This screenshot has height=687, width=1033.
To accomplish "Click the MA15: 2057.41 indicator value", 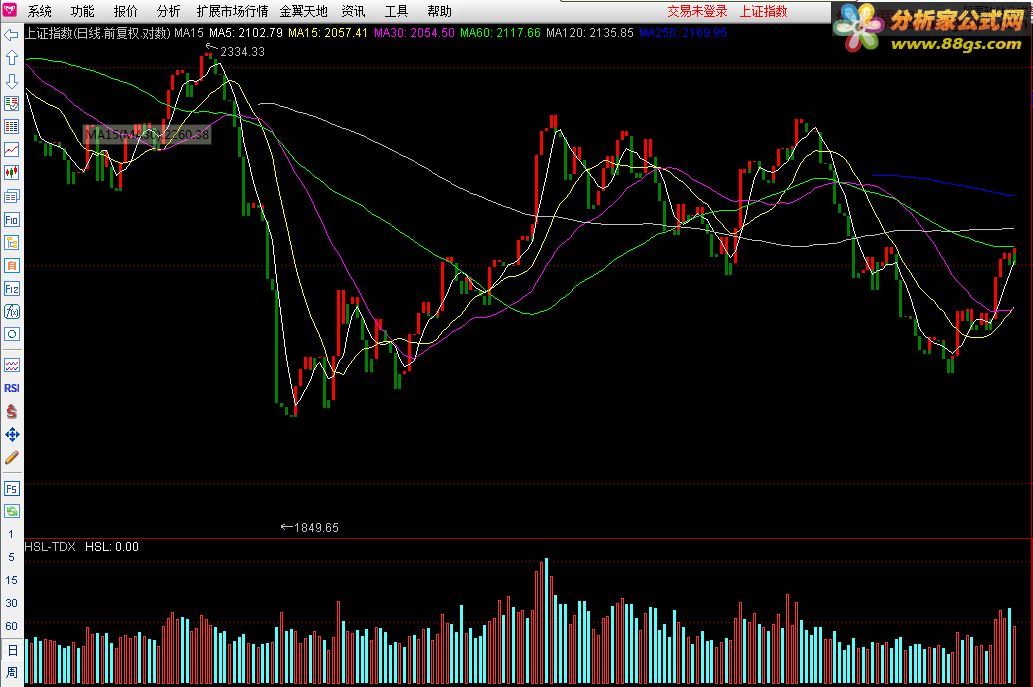I will click(328, 33).
